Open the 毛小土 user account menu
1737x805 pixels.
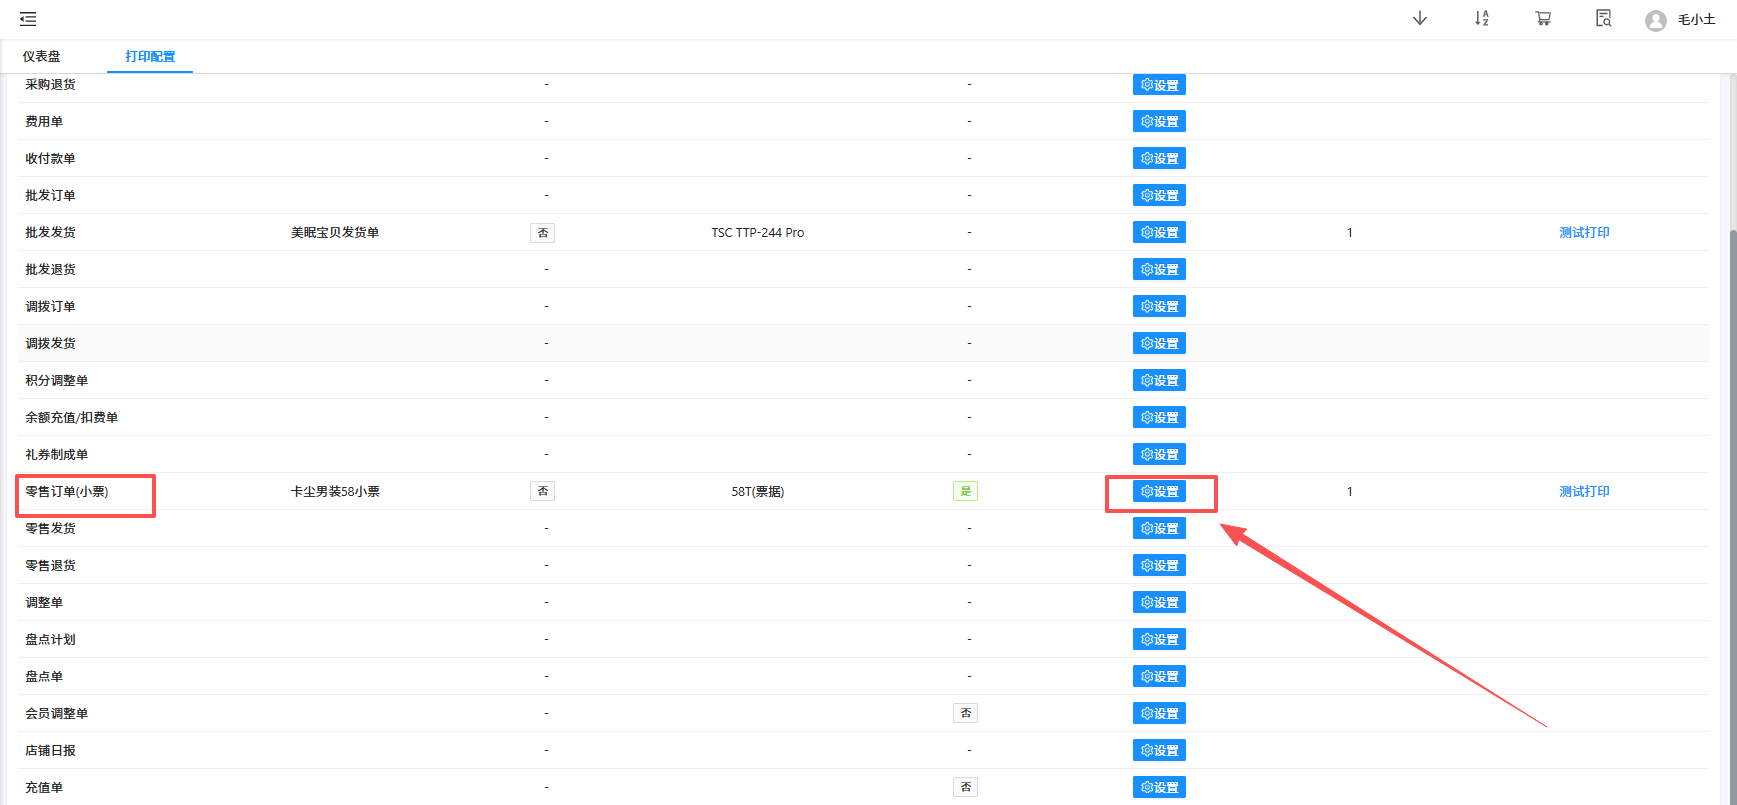pos(1696,20)
